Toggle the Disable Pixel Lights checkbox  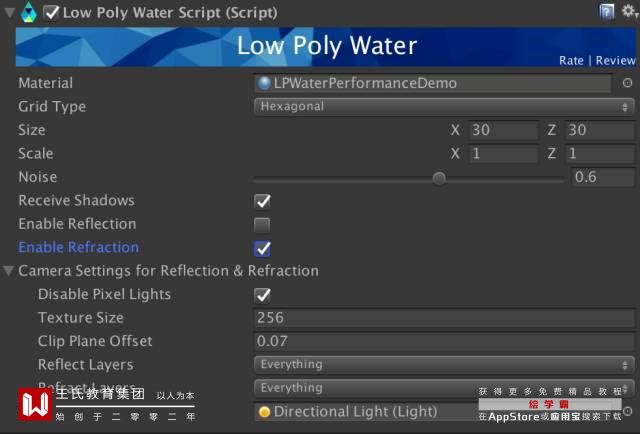point(262,295)
